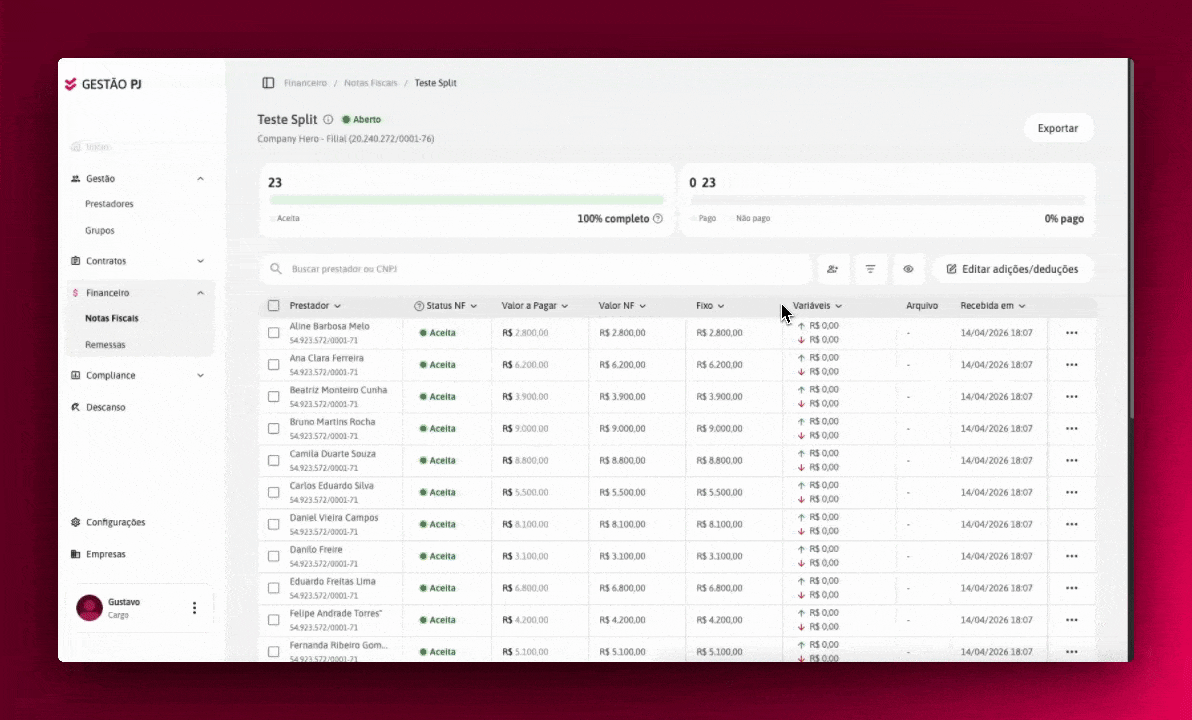The height and width of the screenshot is (720, 1192).
Task: Check the Aline Barbosa Melo row checkbox
Action: (274, 333)
